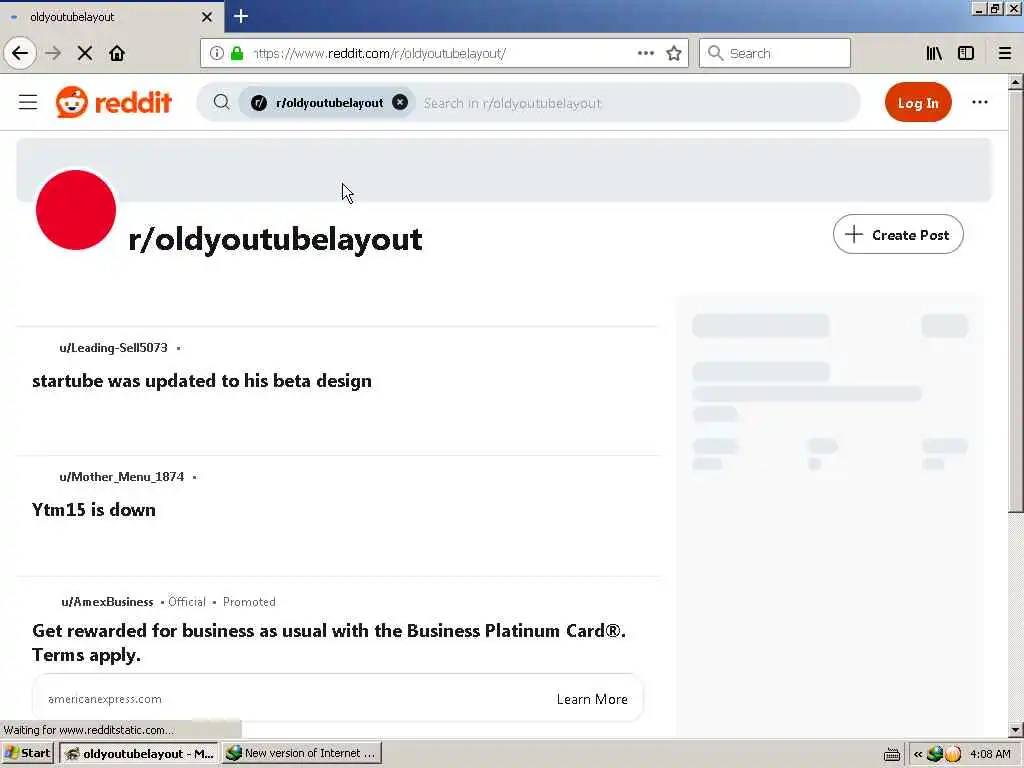This screenshot has height=768, width=1024.
Task: Click the keyboard icon in taskbar
Action: [x=891, y=754]
